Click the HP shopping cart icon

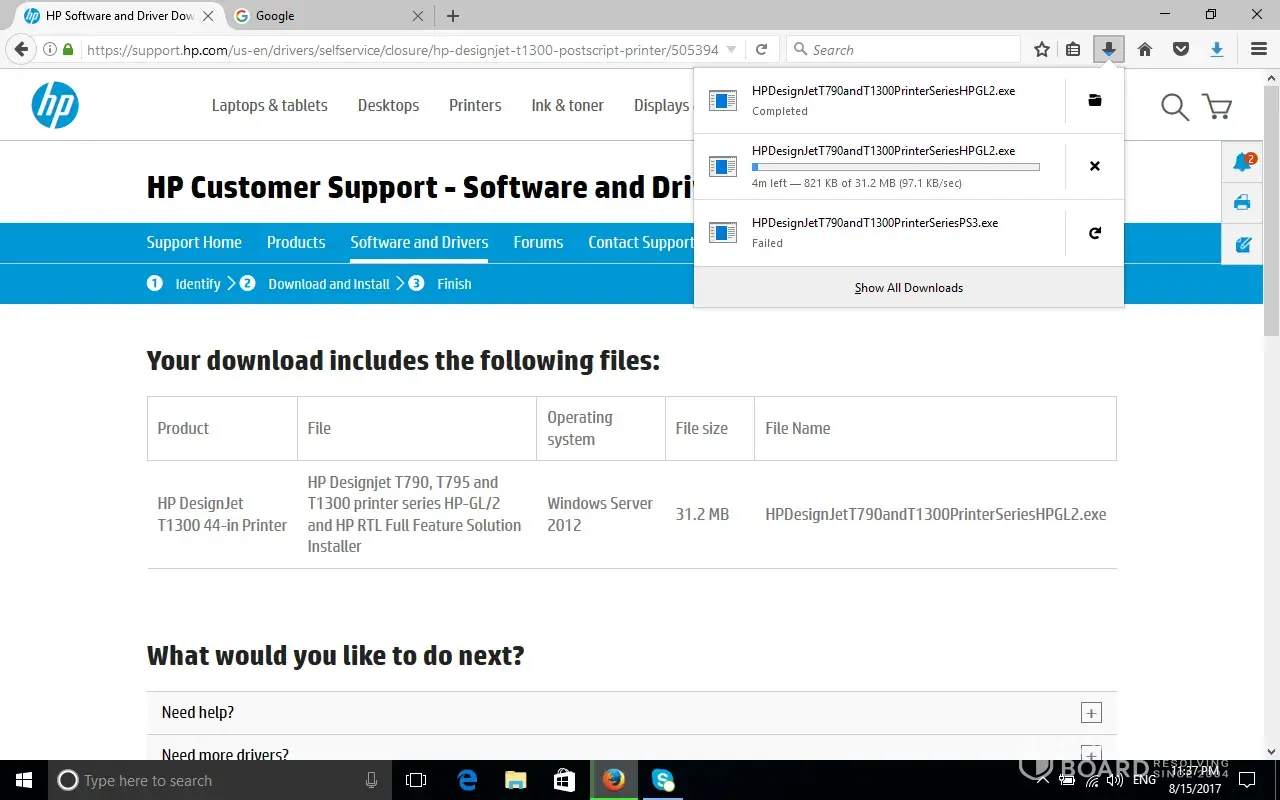click(1217, 106)
